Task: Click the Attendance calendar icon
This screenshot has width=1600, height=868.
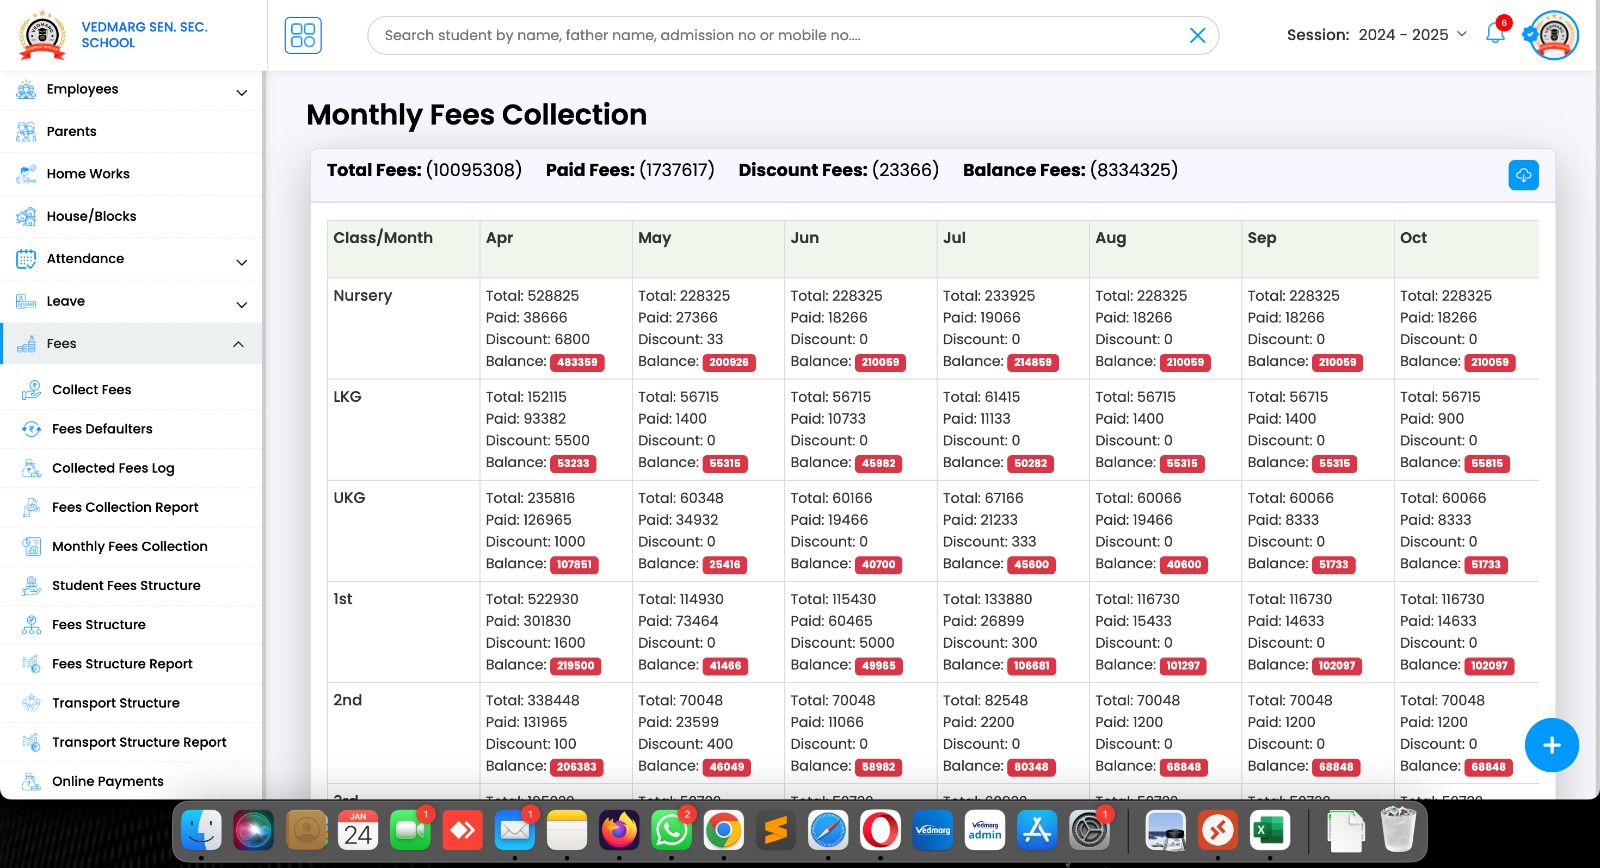Action: coord(27,258)
